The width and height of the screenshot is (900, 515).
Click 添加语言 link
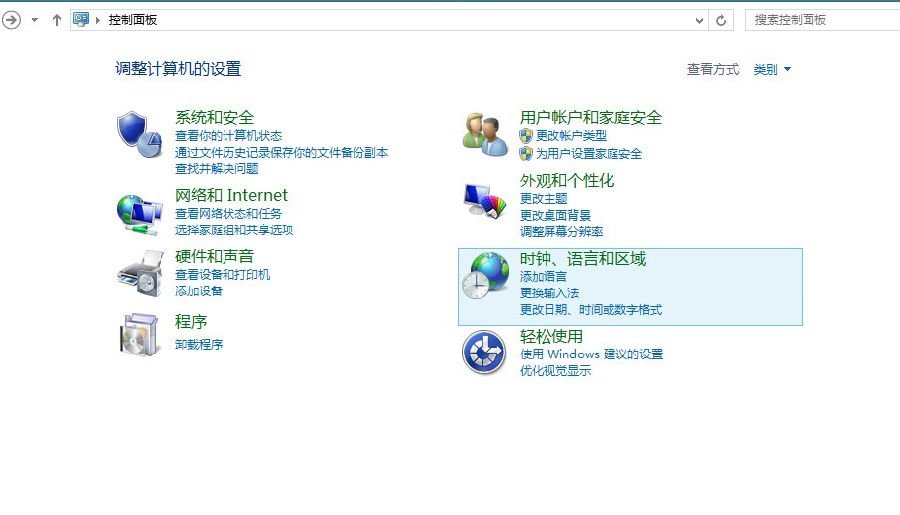(x=543, y=277)
